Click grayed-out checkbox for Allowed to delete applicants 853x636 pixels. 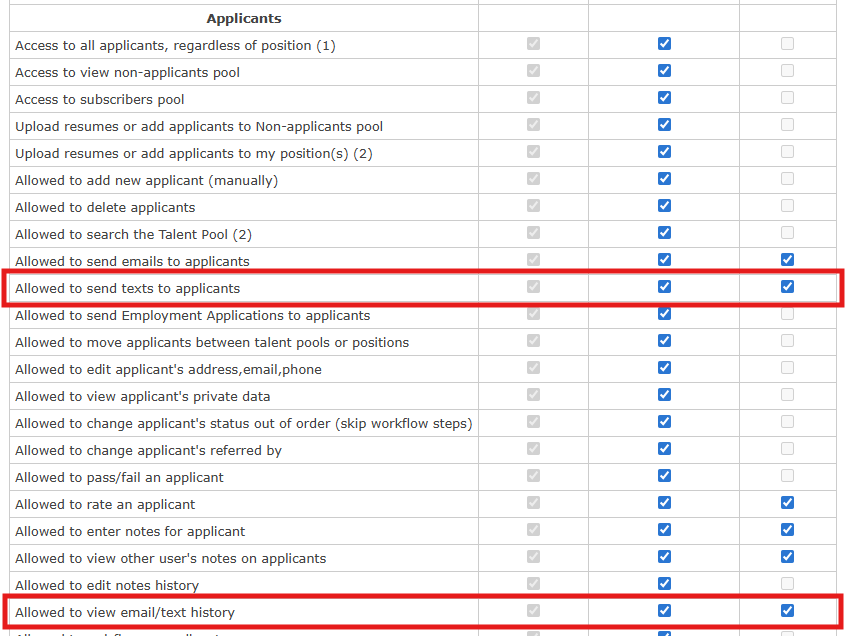tap(534, 206)
